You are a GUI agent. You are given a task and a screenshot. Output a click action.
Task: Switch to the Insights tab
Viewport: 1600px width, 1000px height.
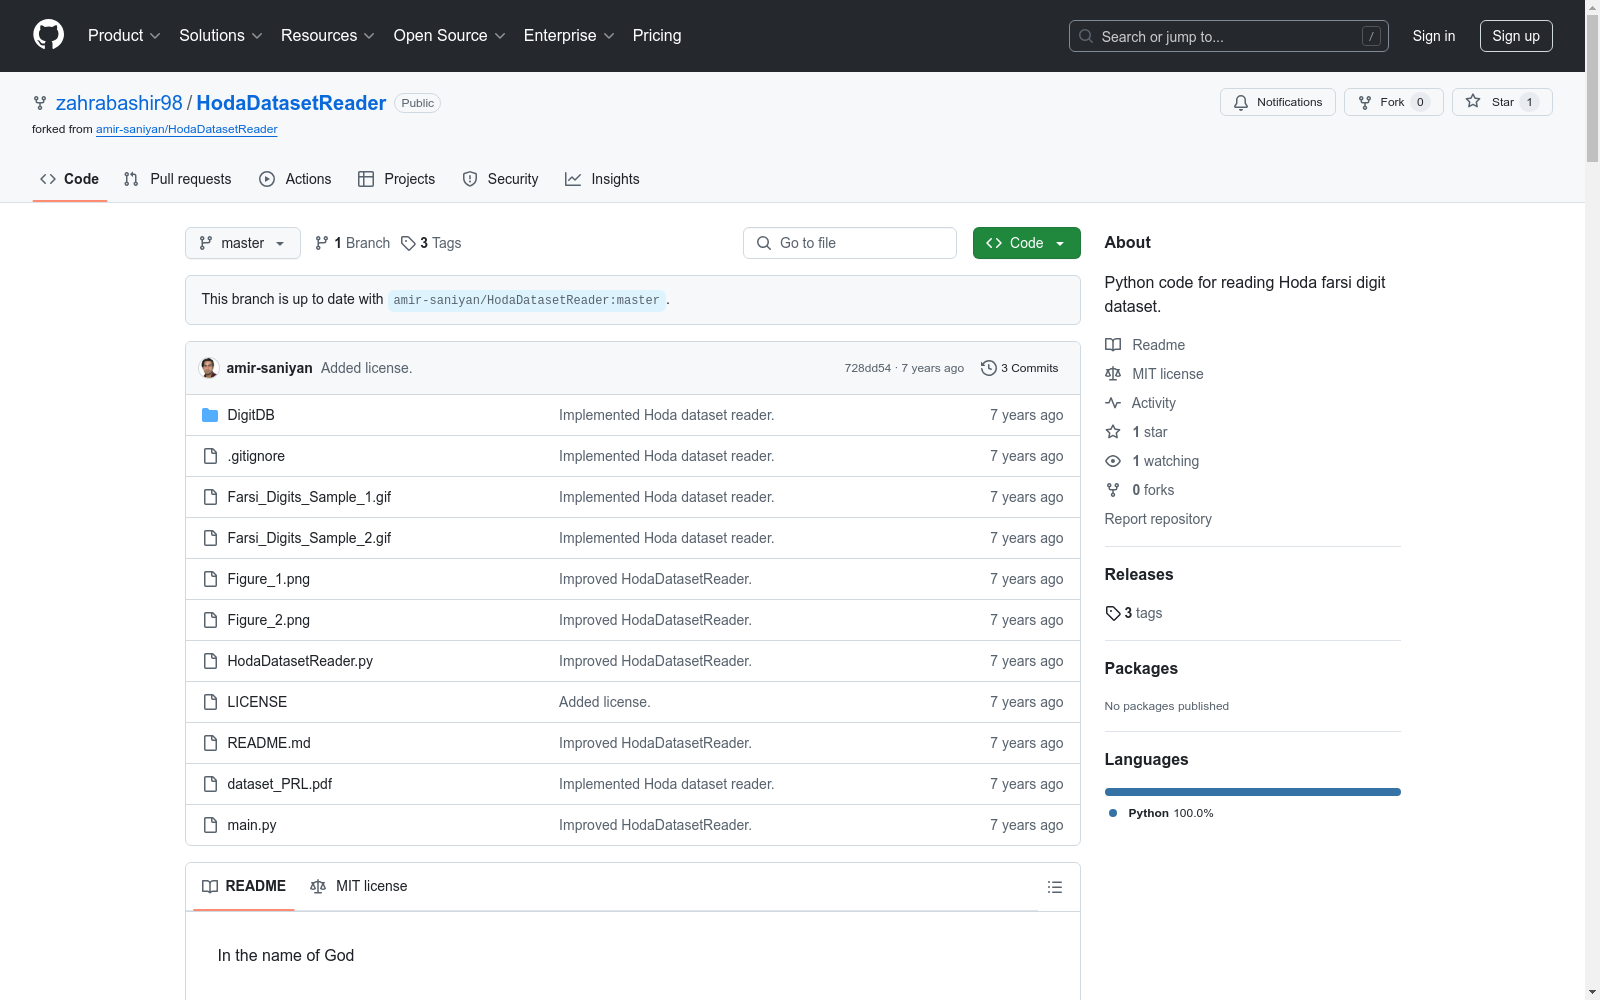[x=602, y=179]
